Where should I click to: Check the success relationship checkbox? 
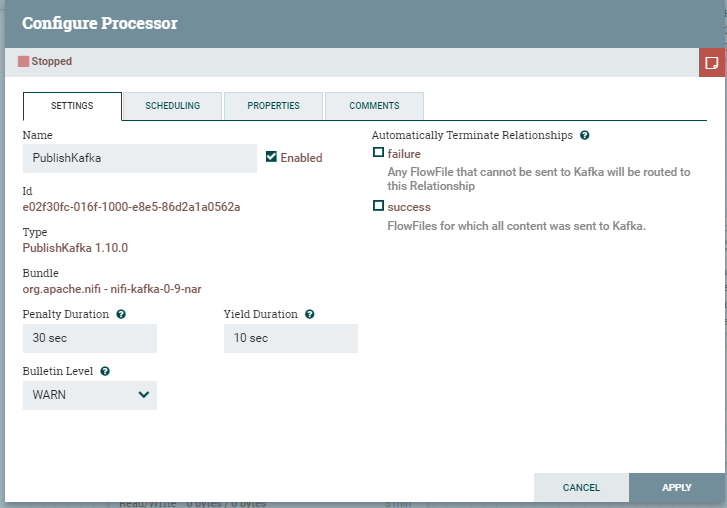pyautogui.click(x=378, y=206)
